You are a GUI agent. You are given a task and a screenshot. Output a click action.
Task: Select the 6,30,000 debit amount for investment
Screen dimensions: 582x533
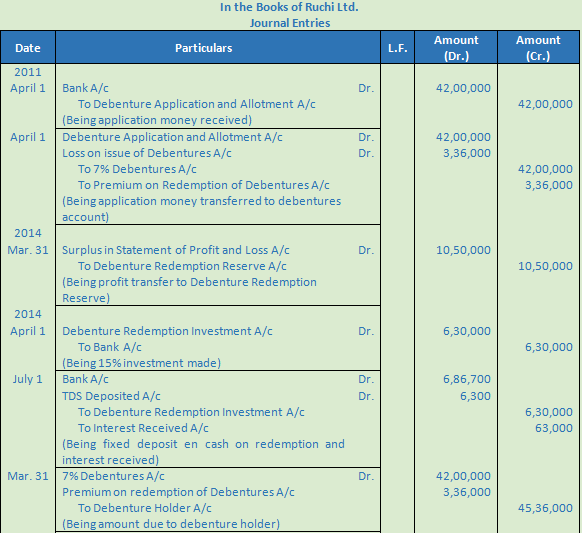click(x=467, y=331)
